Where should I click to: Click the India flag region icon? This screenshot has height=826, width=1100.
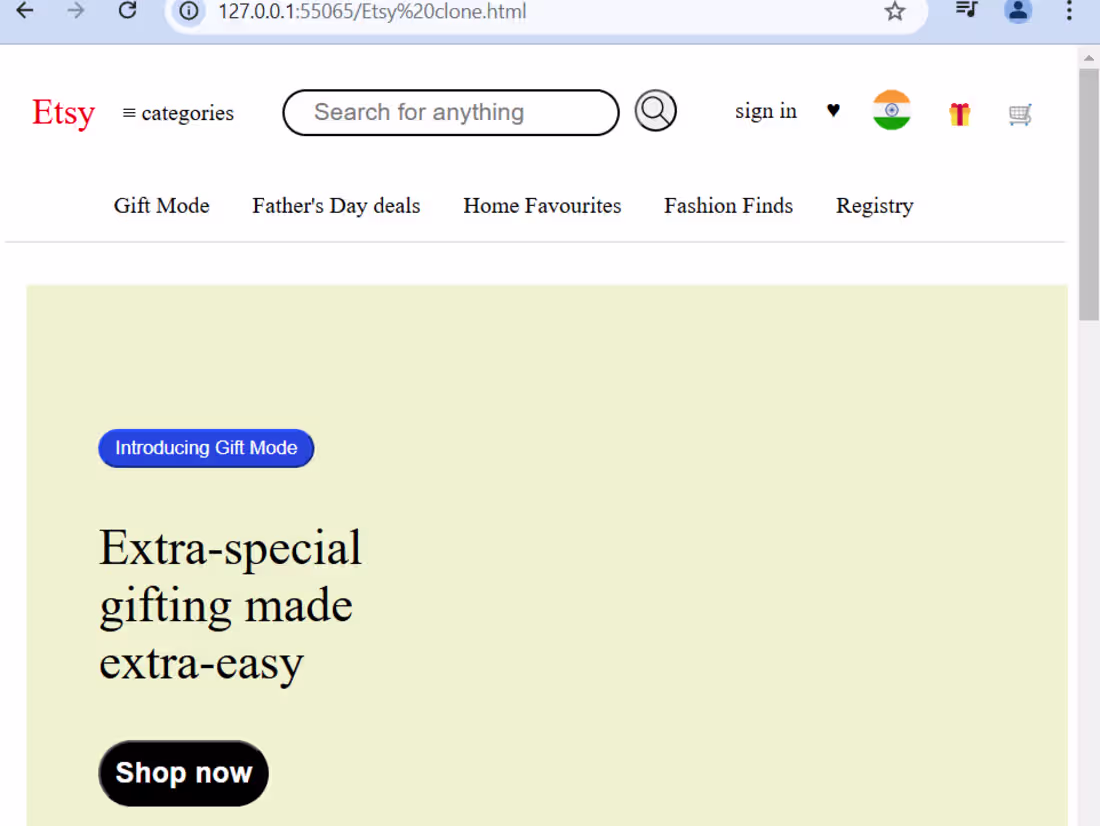pos(890,110)
